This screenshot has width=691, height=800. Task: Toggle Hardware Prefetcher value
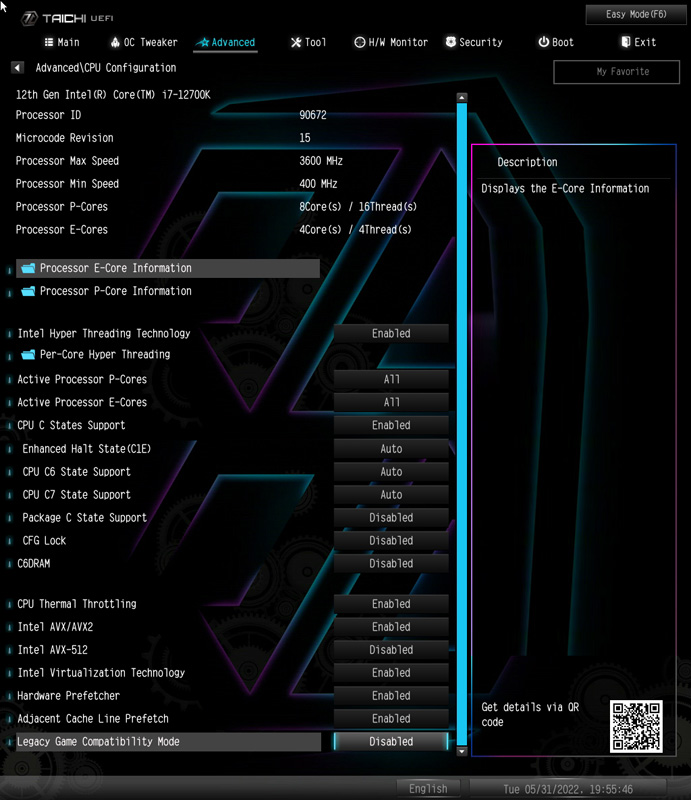coord(391,695)
